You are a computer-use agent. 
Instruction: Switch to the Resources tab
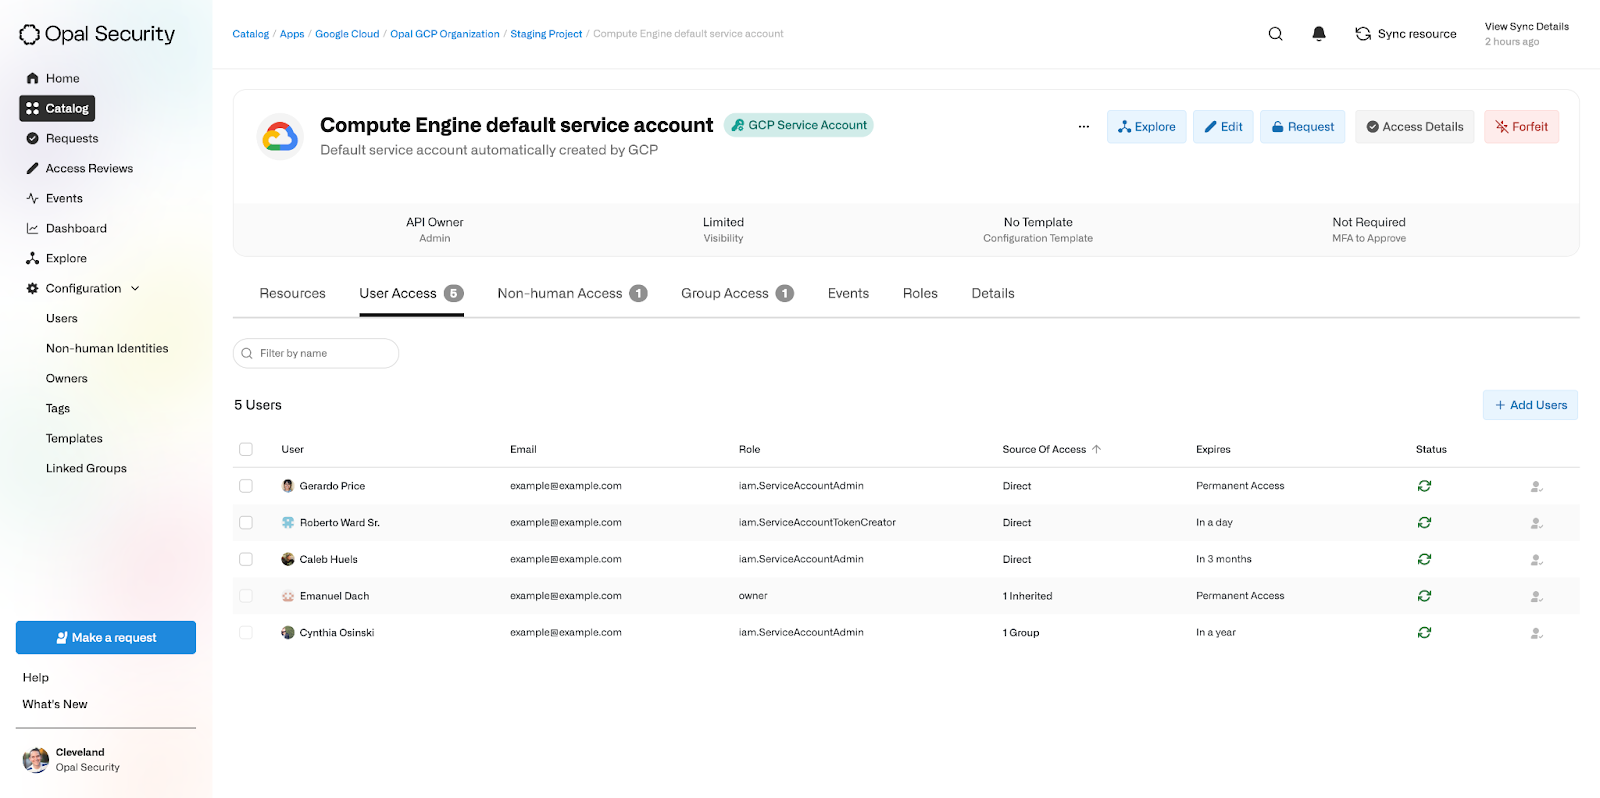point(292,293)
